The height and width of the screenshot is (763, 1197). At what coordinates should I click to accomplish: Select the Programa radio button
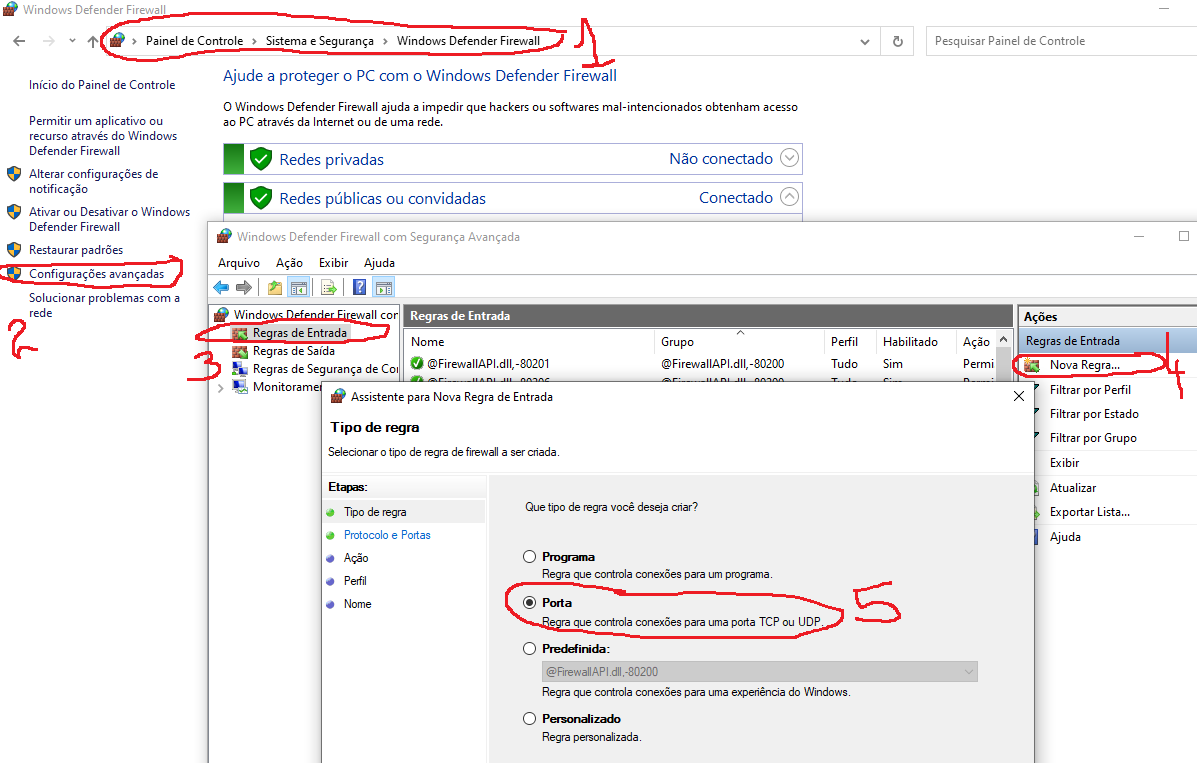click(530, 557)
